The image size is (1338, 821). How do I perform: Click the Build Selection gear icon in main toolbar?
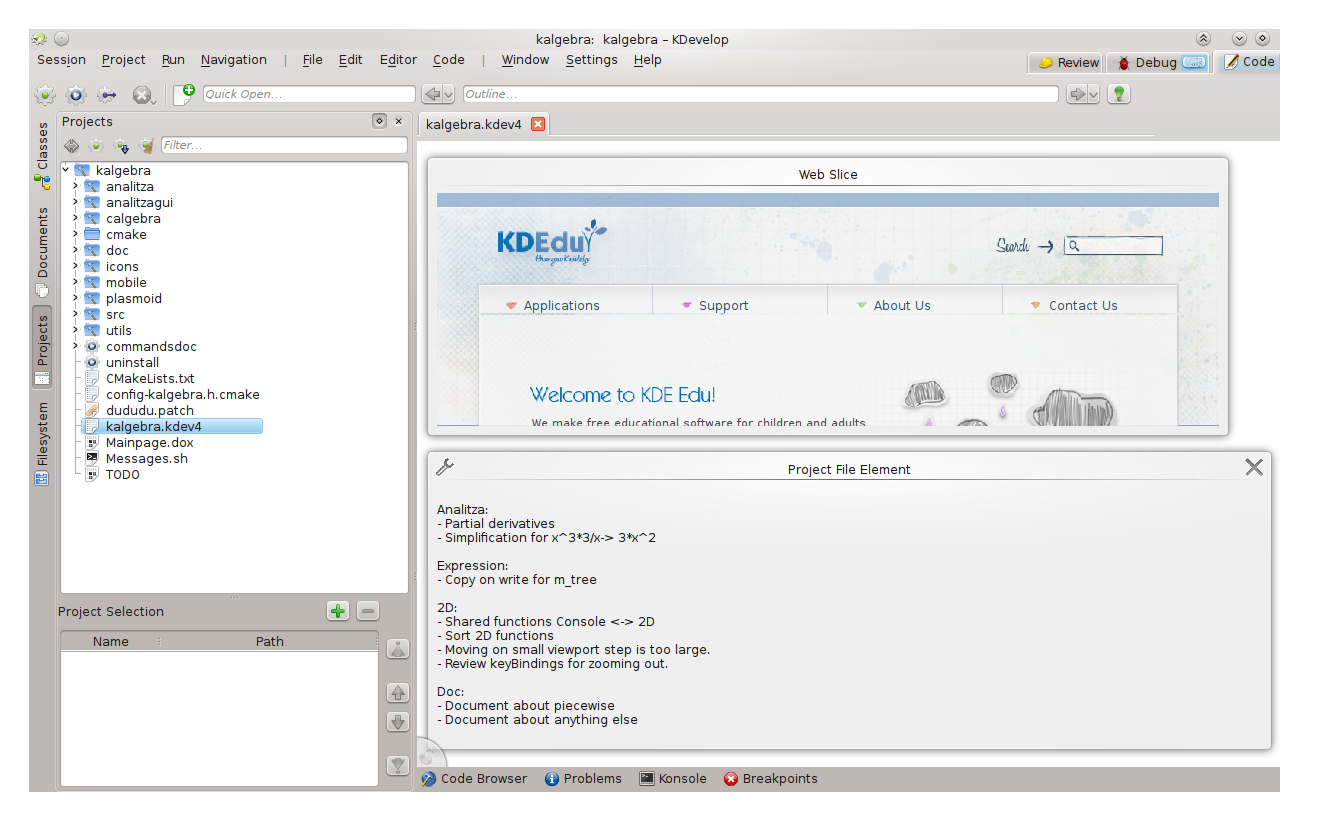pyautogui.click(x=45, y=95)
